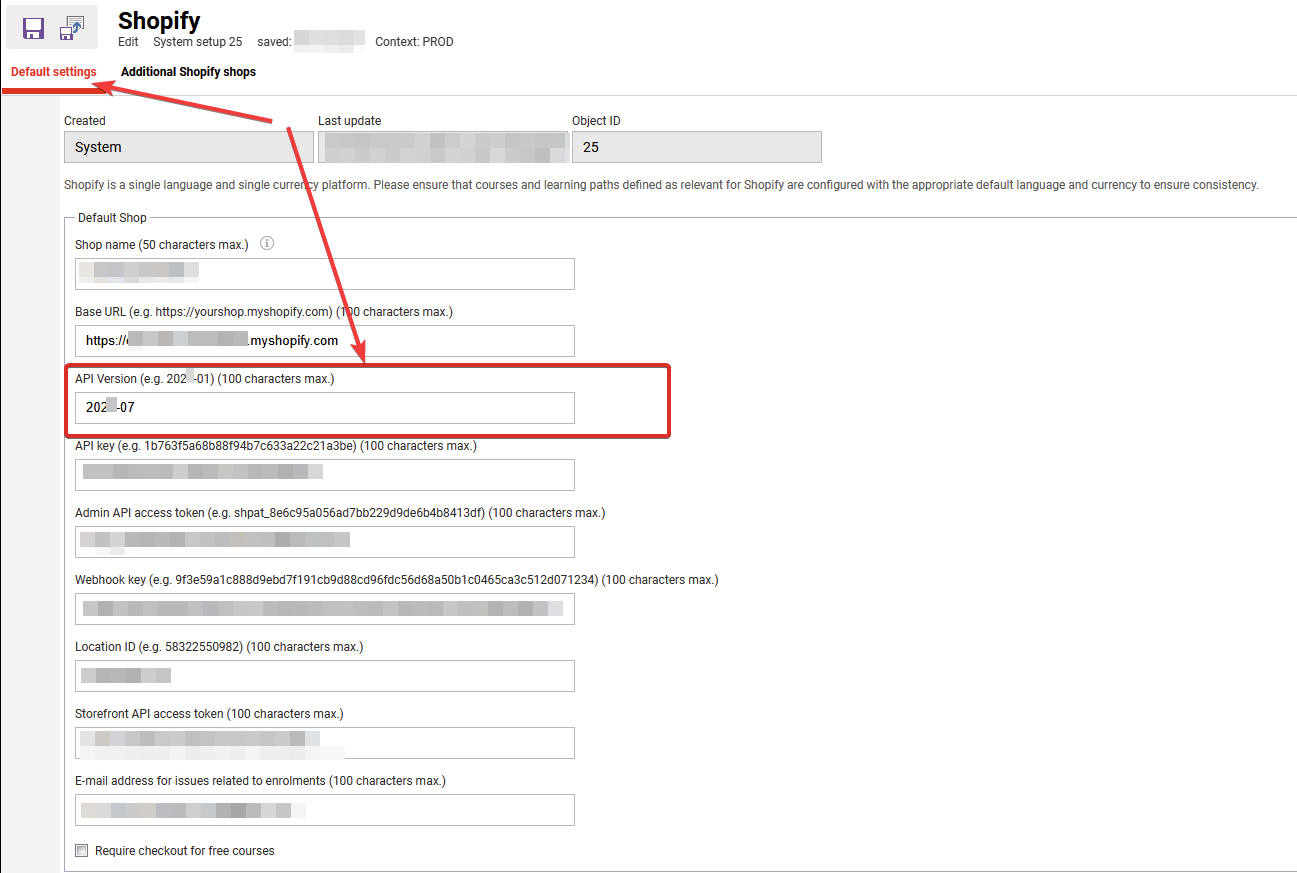
Task: Click the Admin API access token field
Action: [324, 541]
